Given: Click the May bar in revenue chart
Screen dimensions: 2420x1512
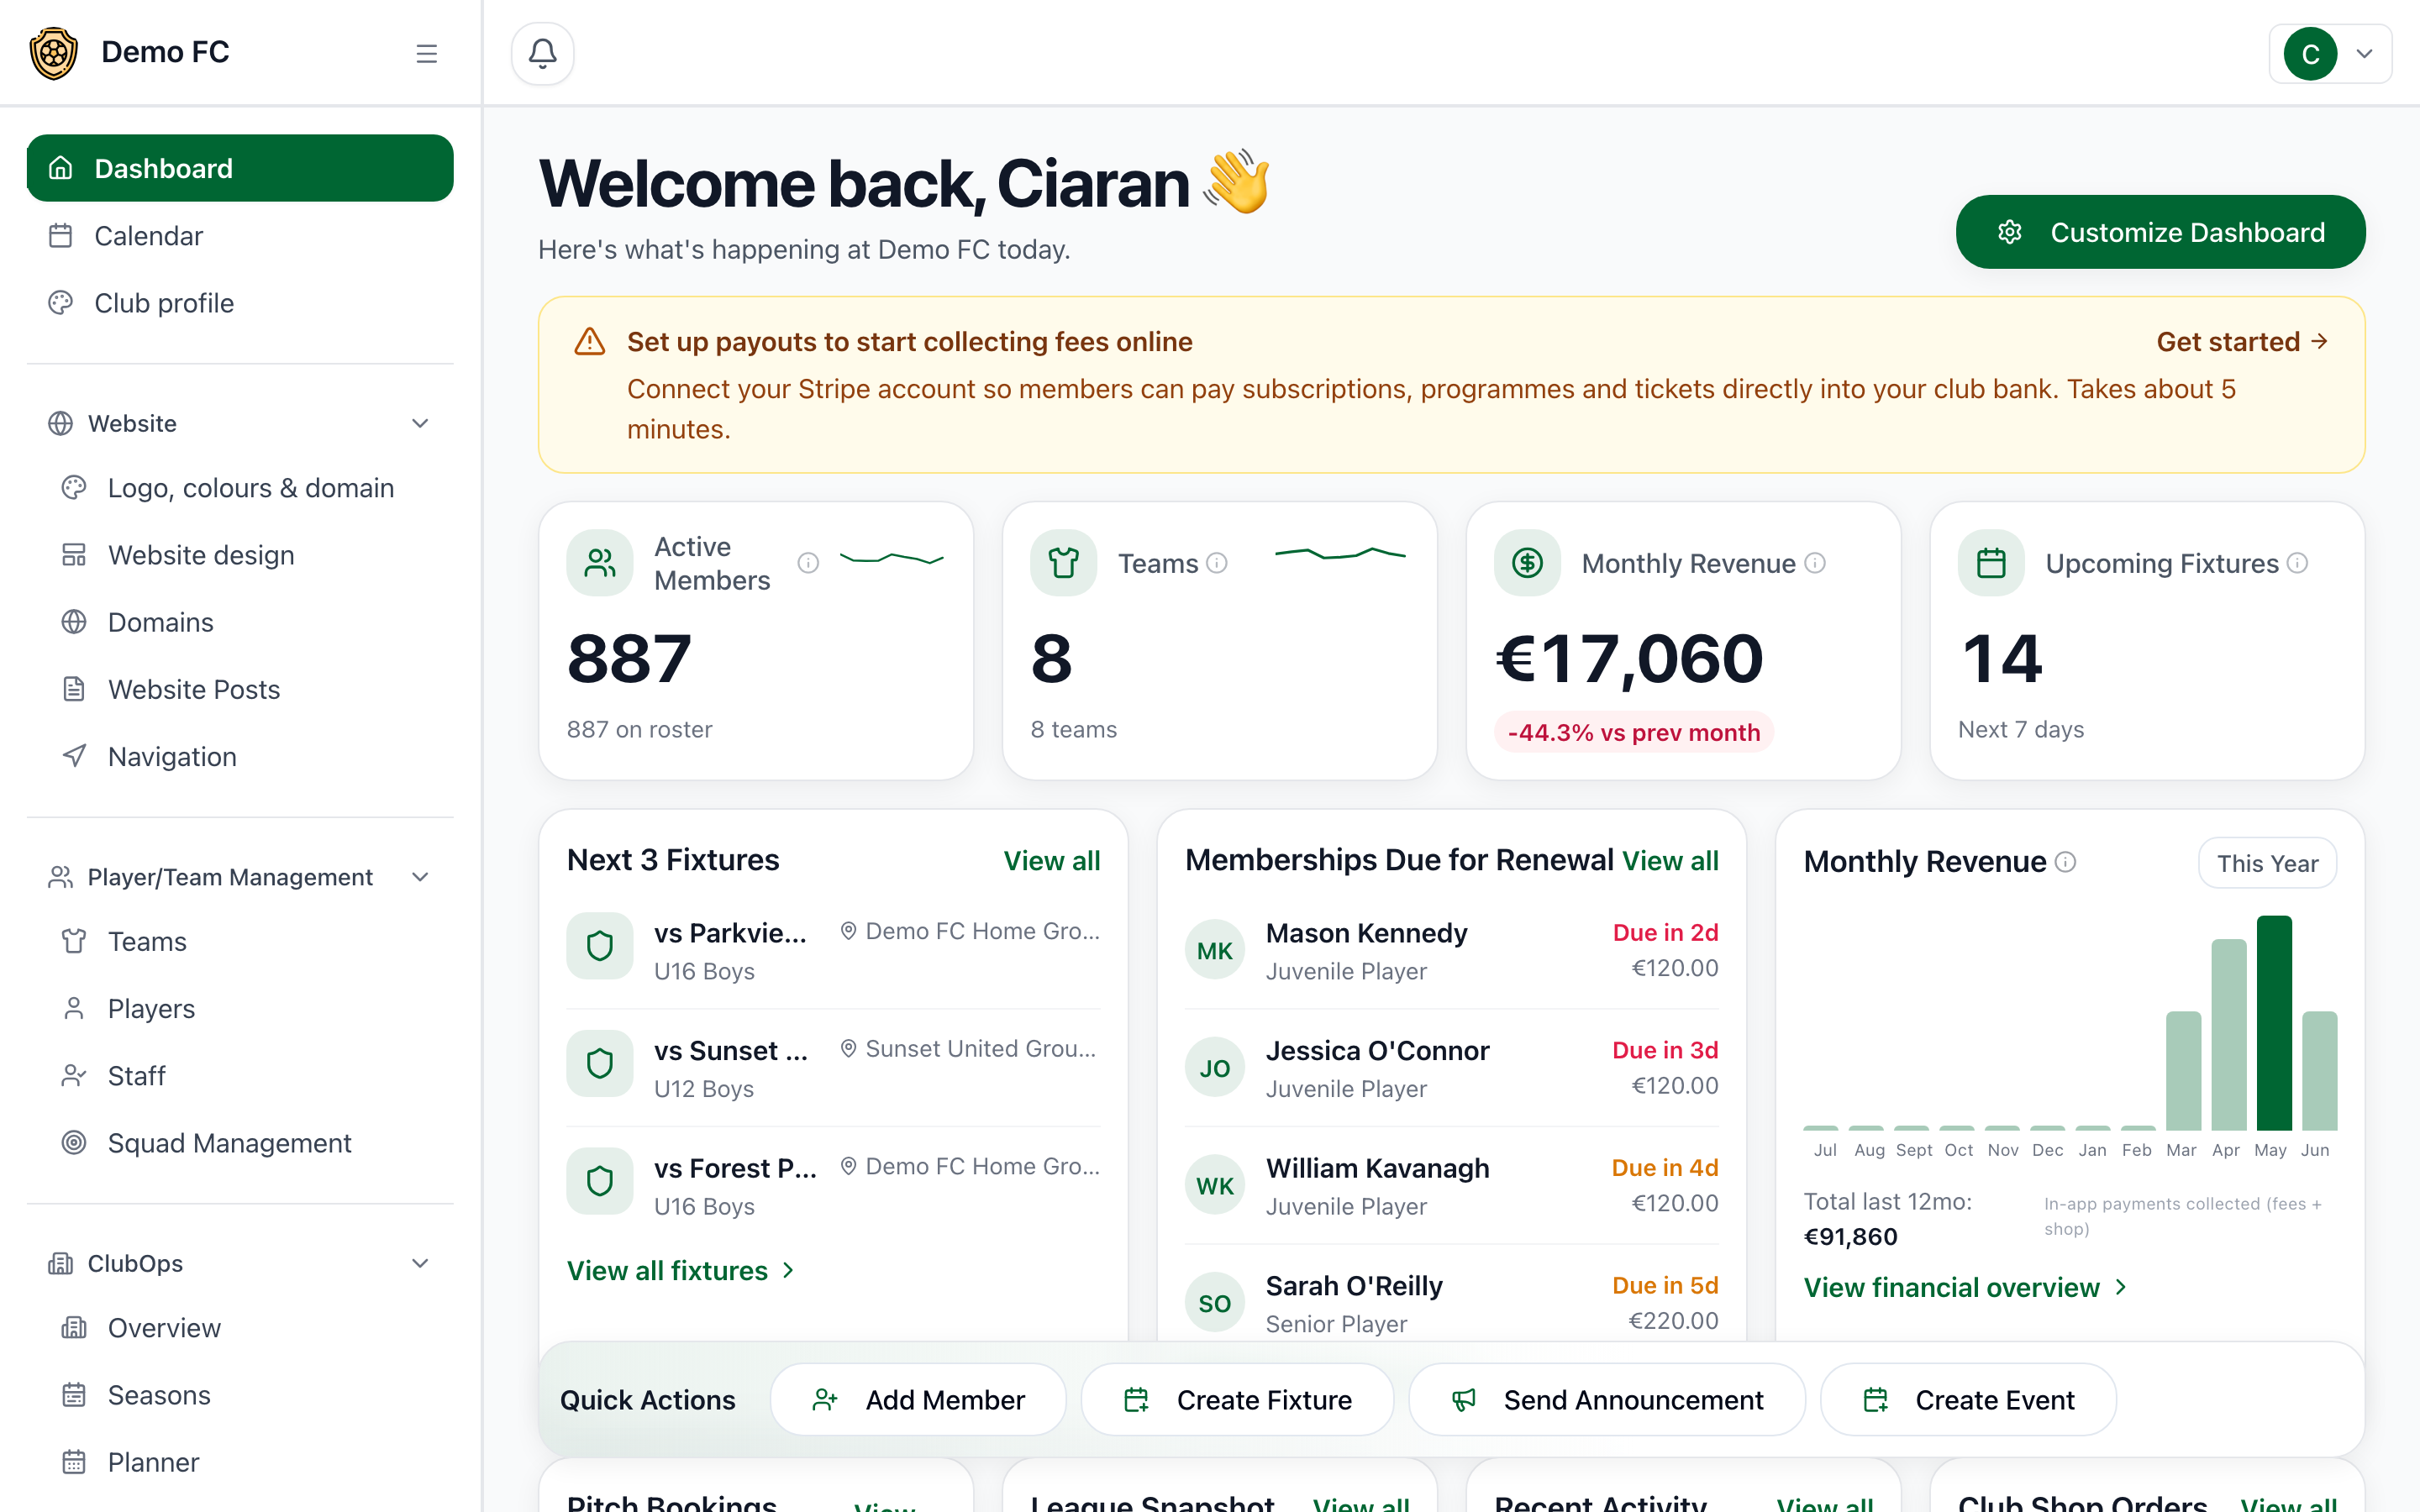Looking at the screenshot, I should pos(2274,1023).
